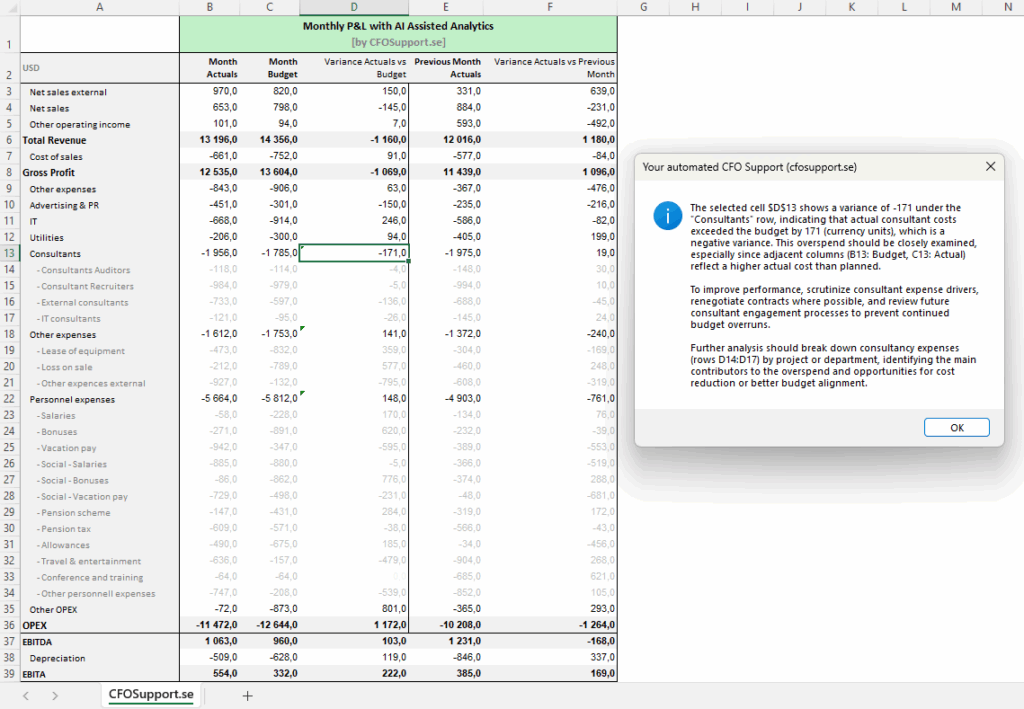Click the Total Revenue label cell
Image resolution: width=1024 pixels, height=709 pixels.
98,140
